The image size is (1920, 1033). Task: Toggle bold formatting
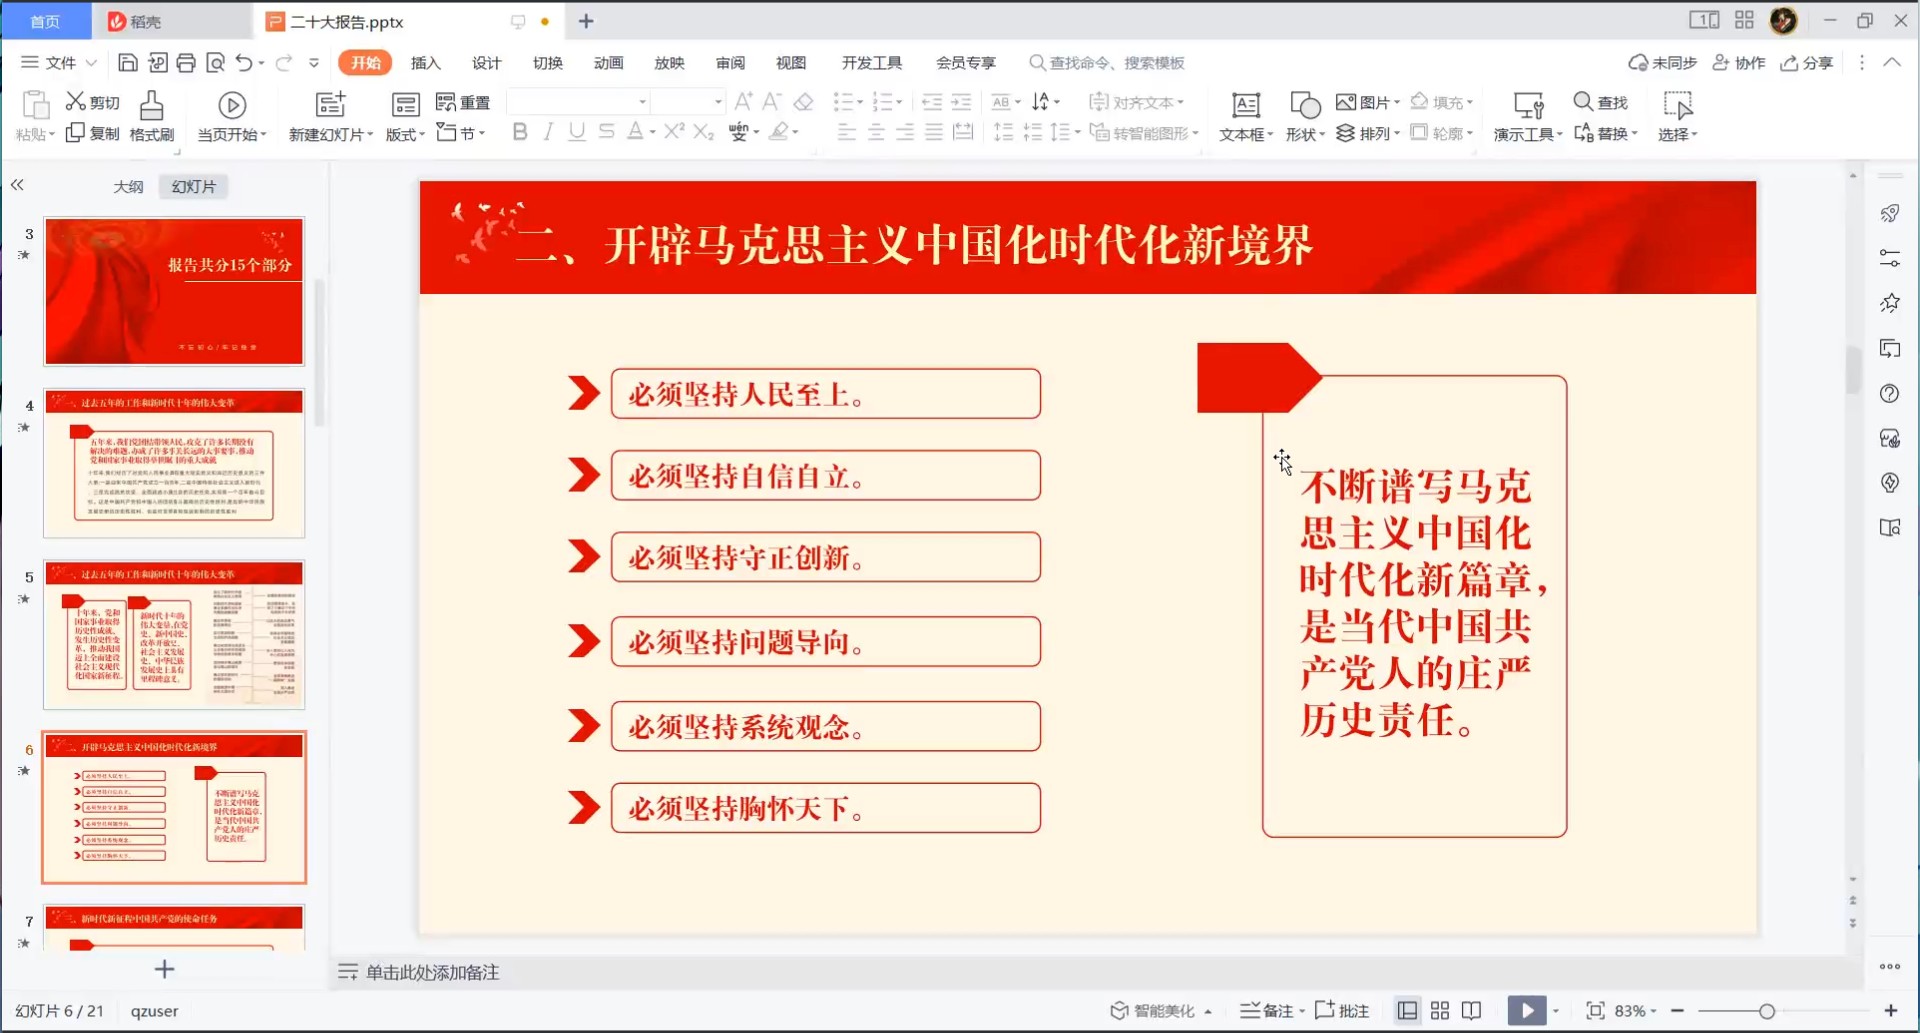pos(519,132)
